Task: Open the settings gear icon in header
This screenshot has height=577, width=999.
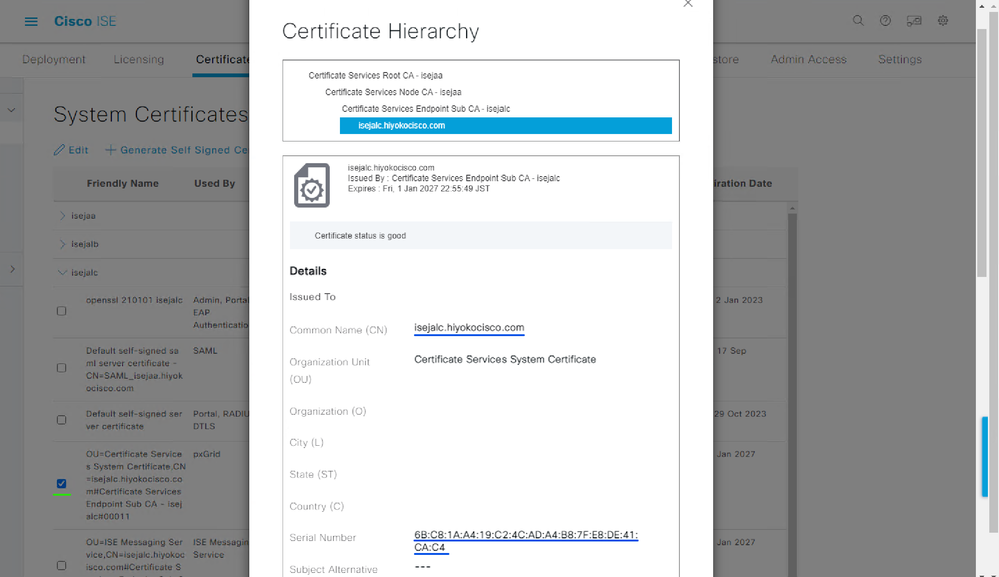Action: coord(943,20)
